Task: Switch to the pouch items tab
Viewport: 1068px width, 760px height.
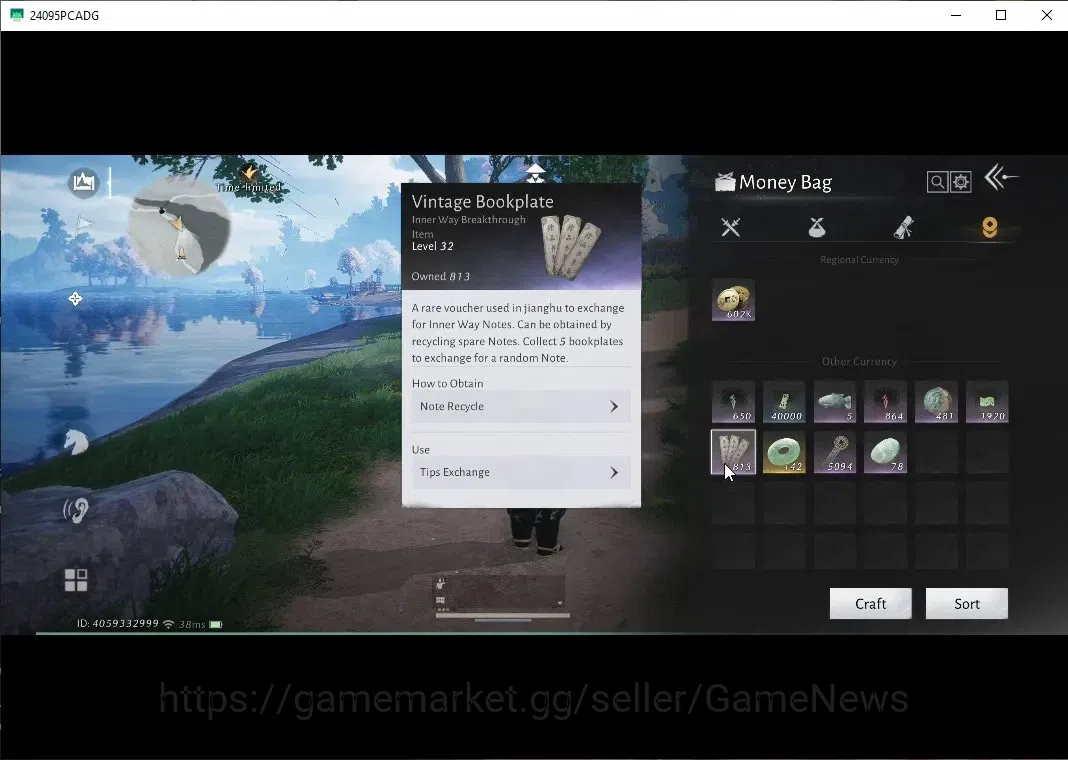Action: click(x=817, y=227)
